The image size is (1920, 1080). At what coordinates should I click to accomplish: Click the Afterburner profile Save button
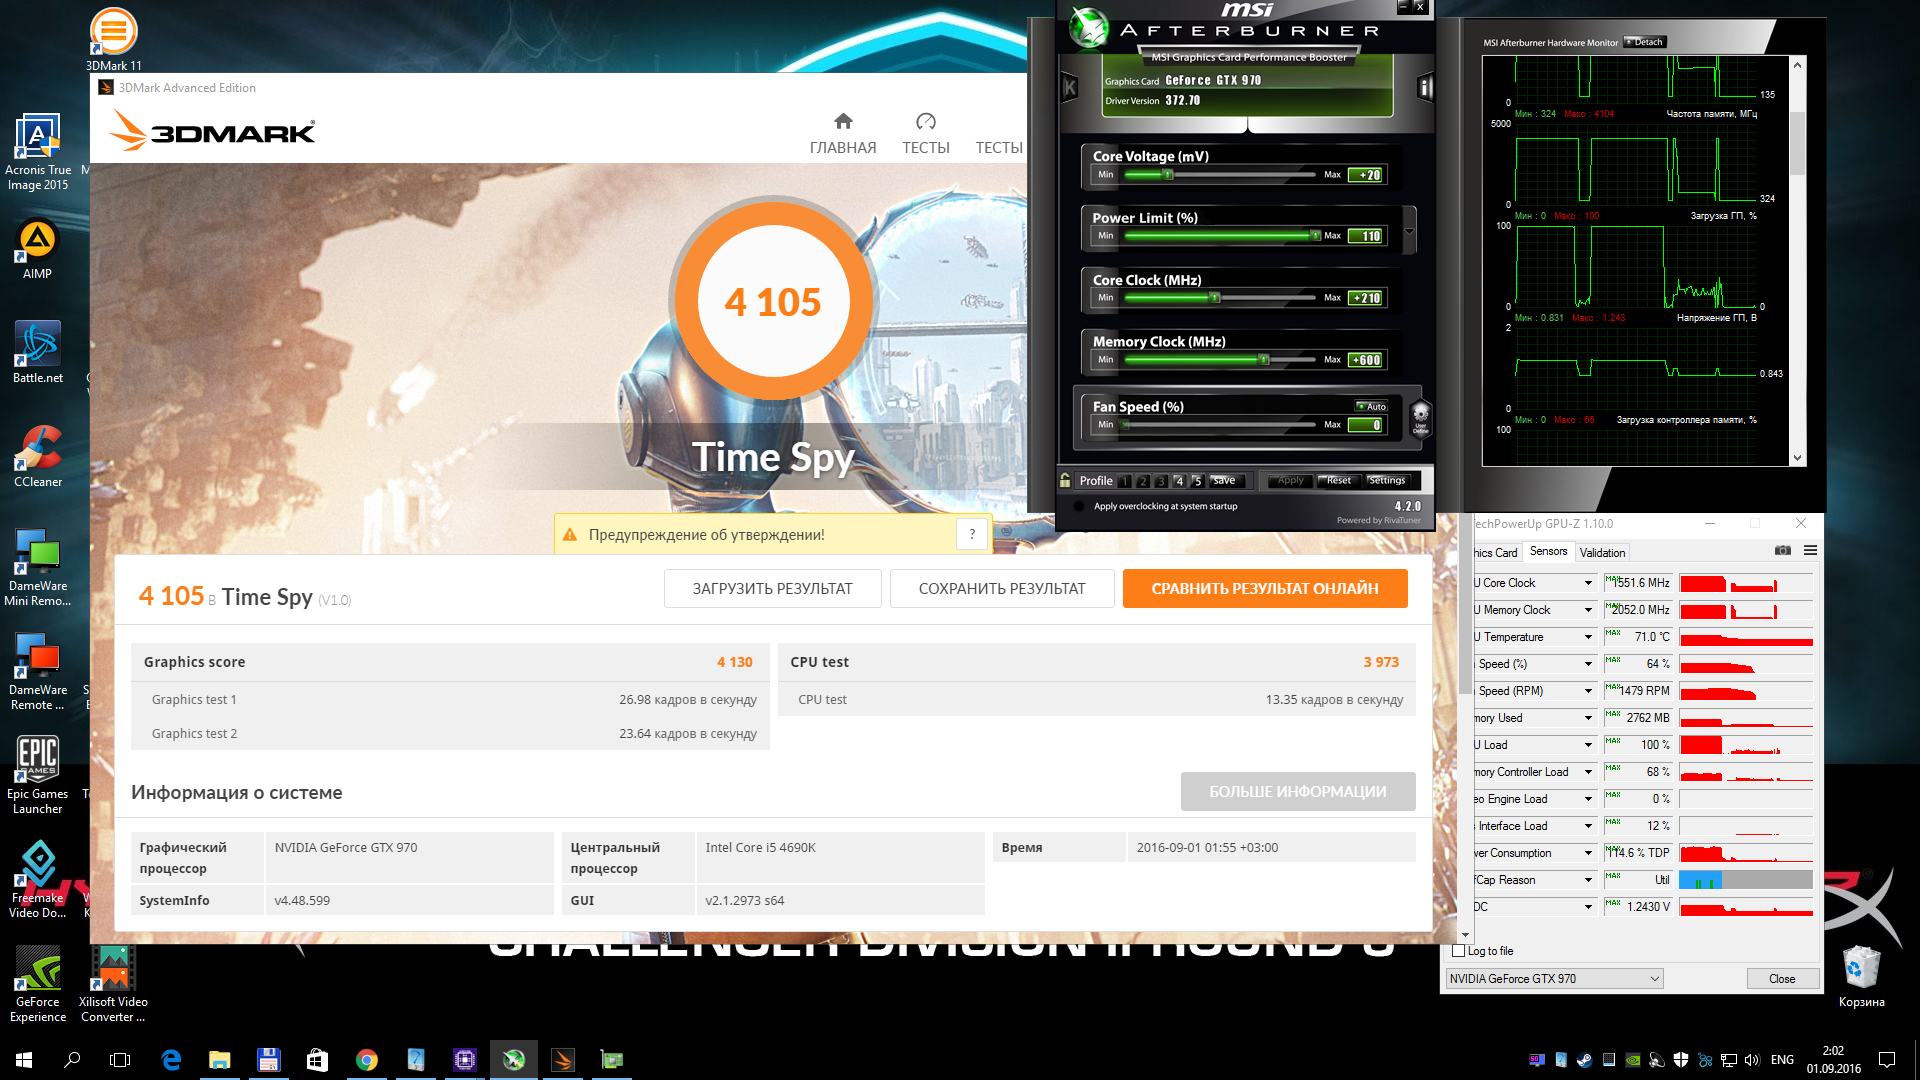pos(1226,481)
